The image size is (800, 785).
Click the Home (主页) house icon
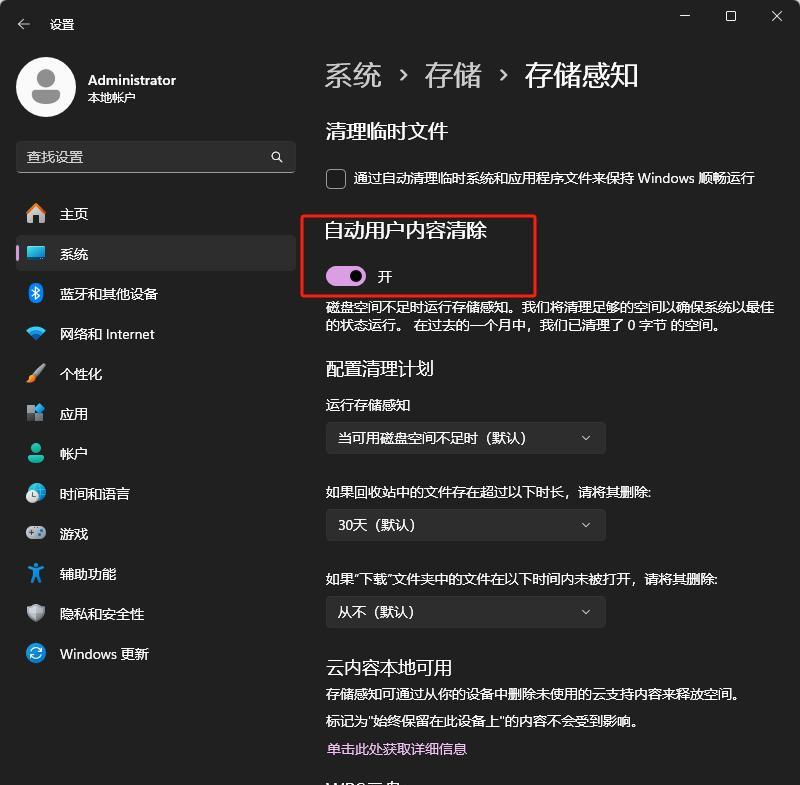coord(36,213)
